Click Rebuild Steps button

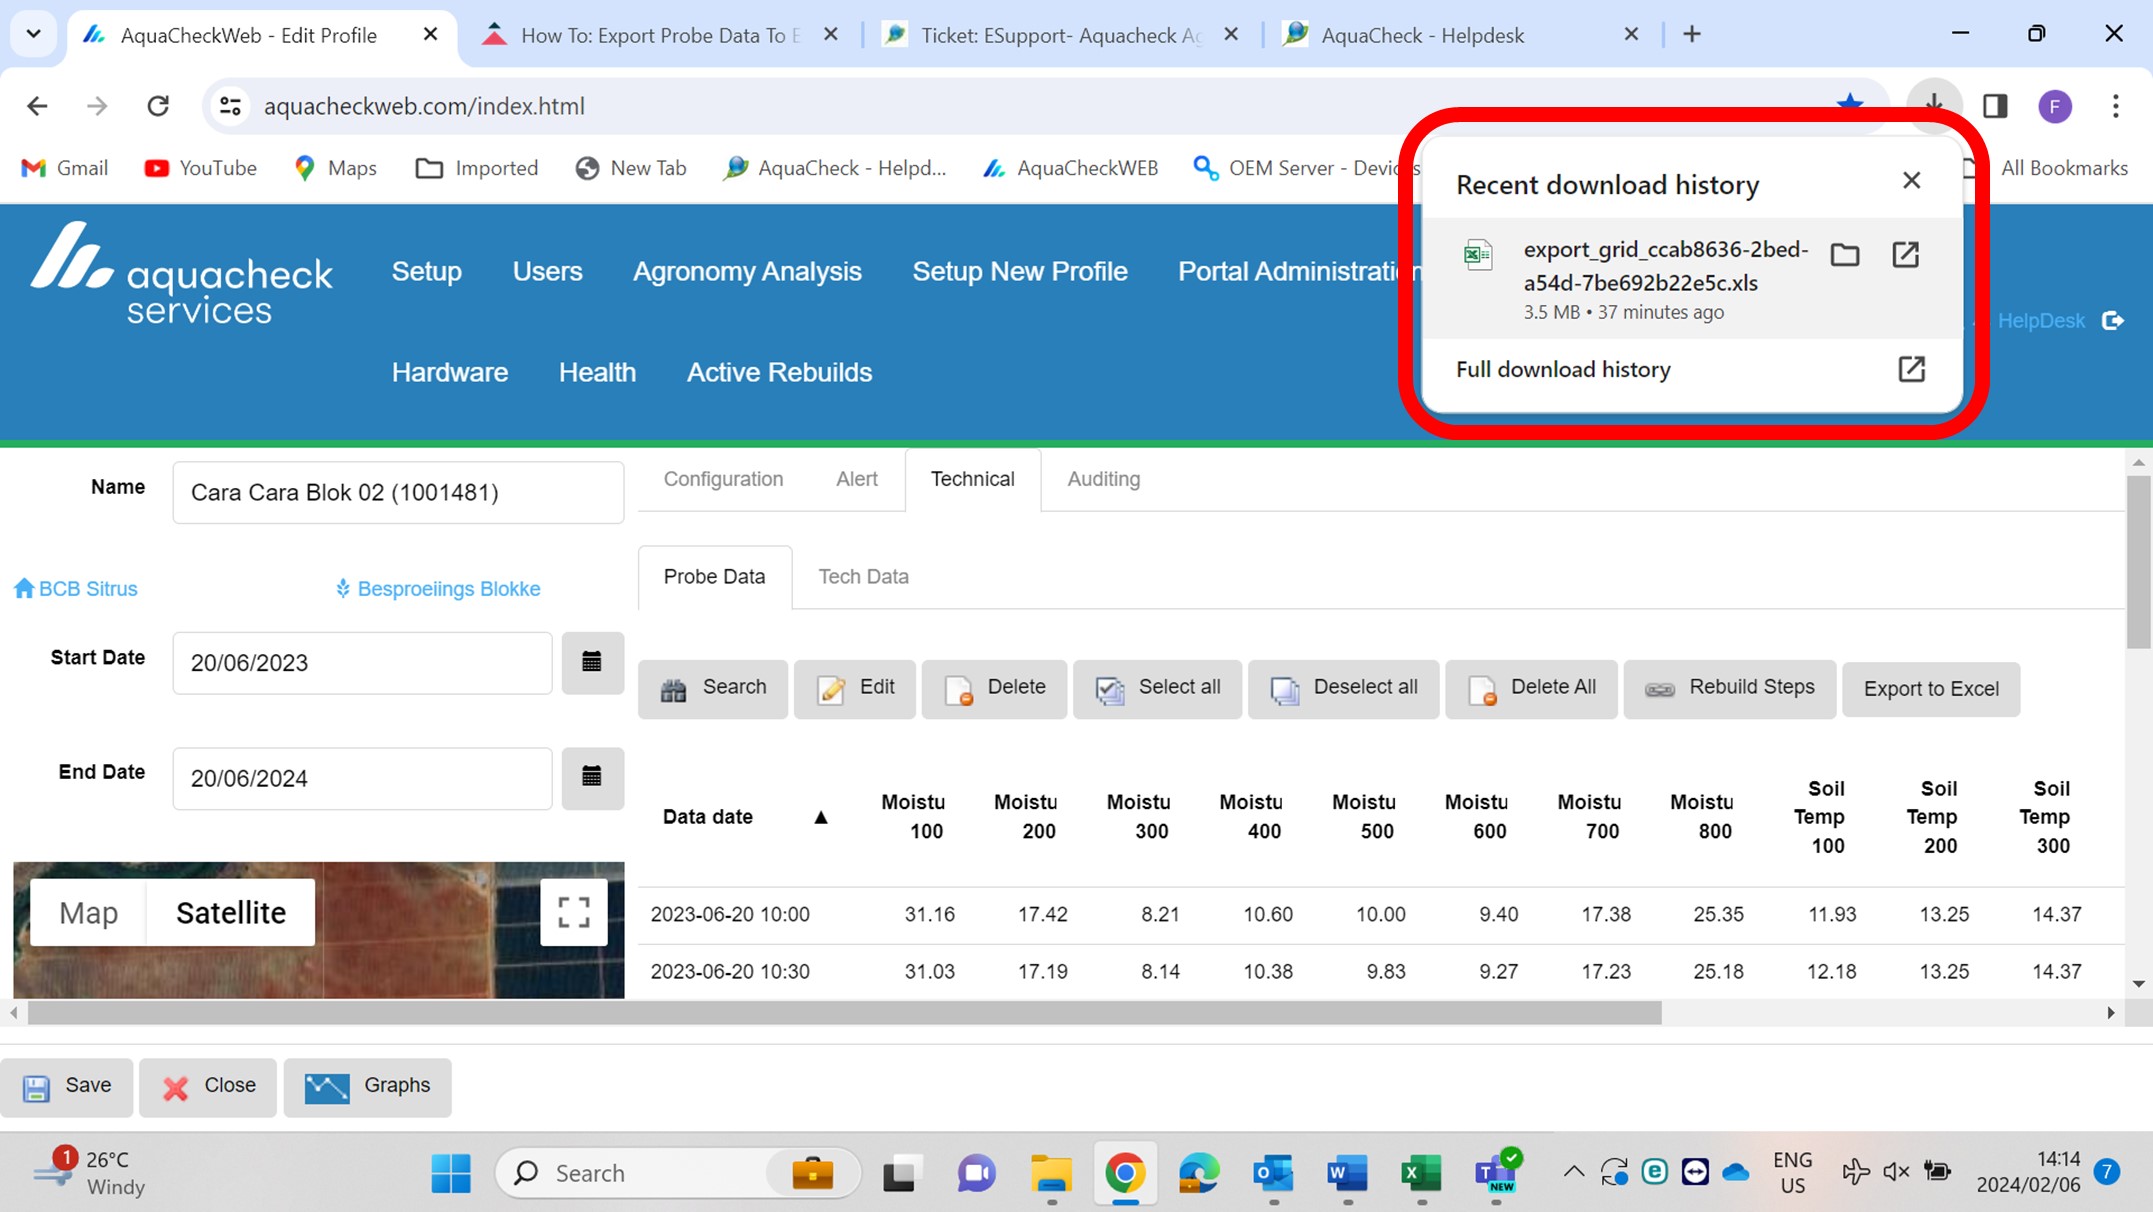(1730, 689)
